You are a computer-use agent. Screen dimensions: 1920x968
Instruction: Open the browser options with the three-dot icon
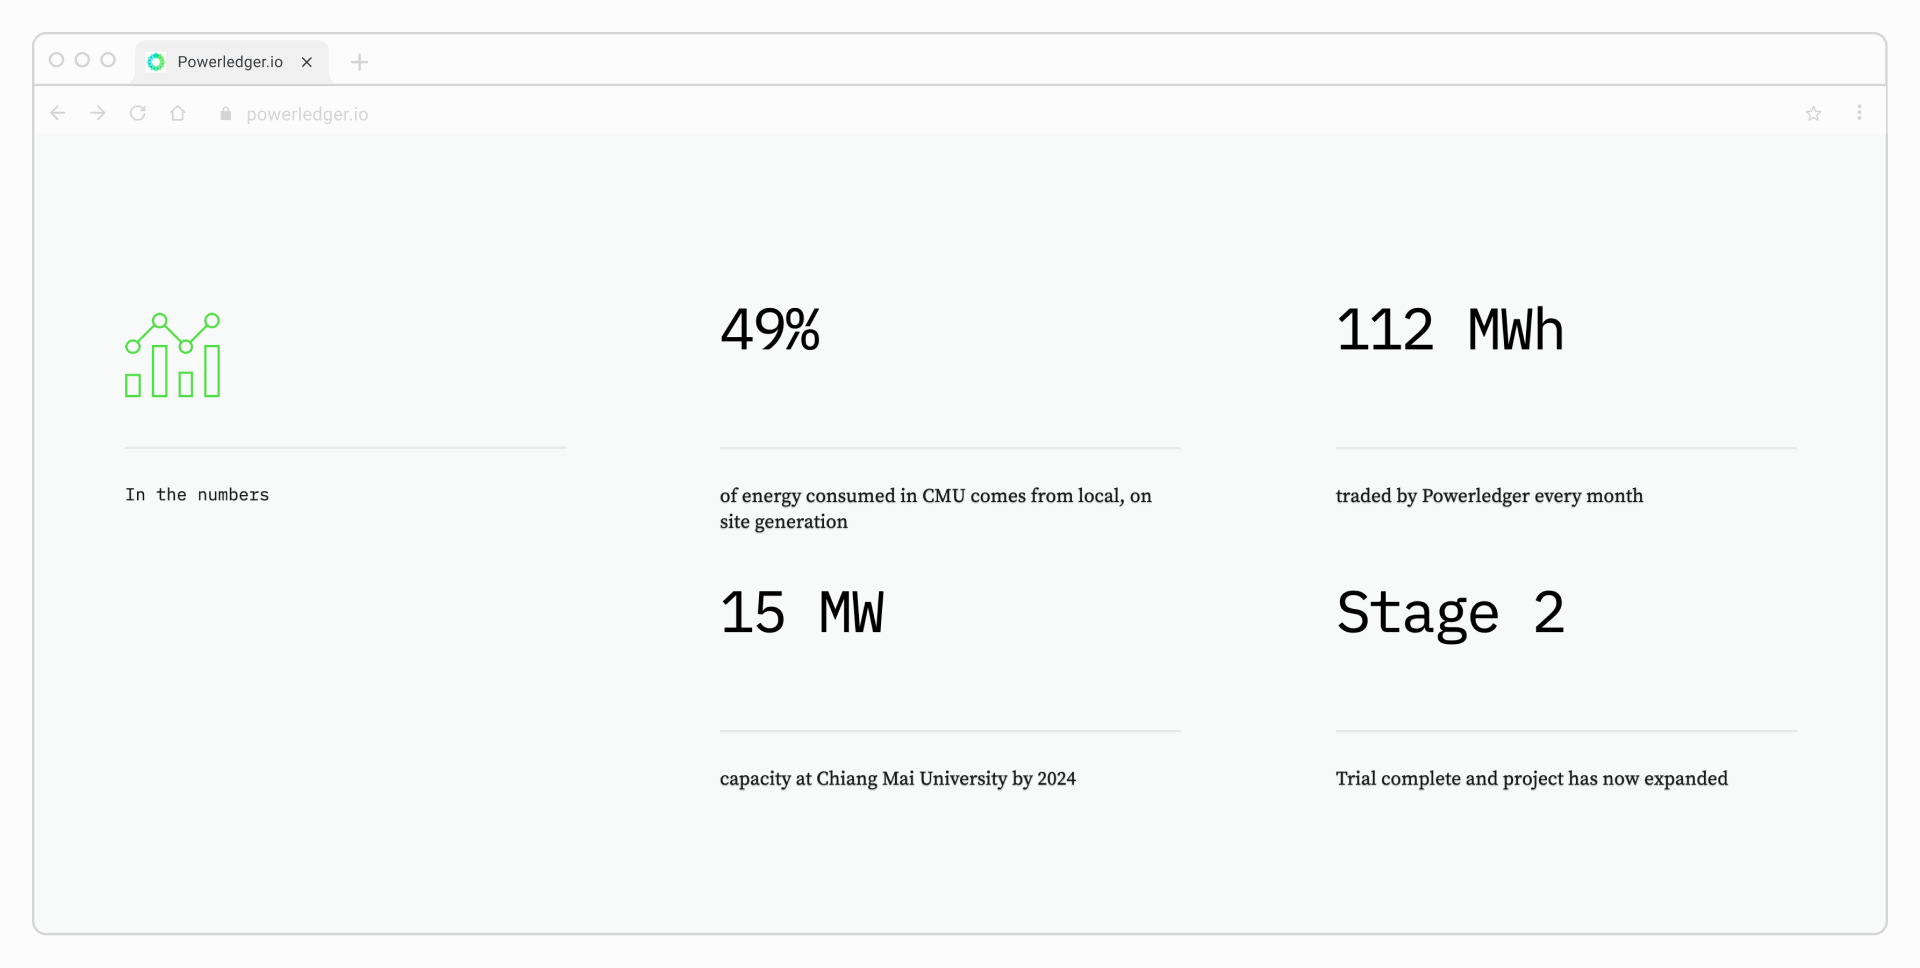[1860, 113]
